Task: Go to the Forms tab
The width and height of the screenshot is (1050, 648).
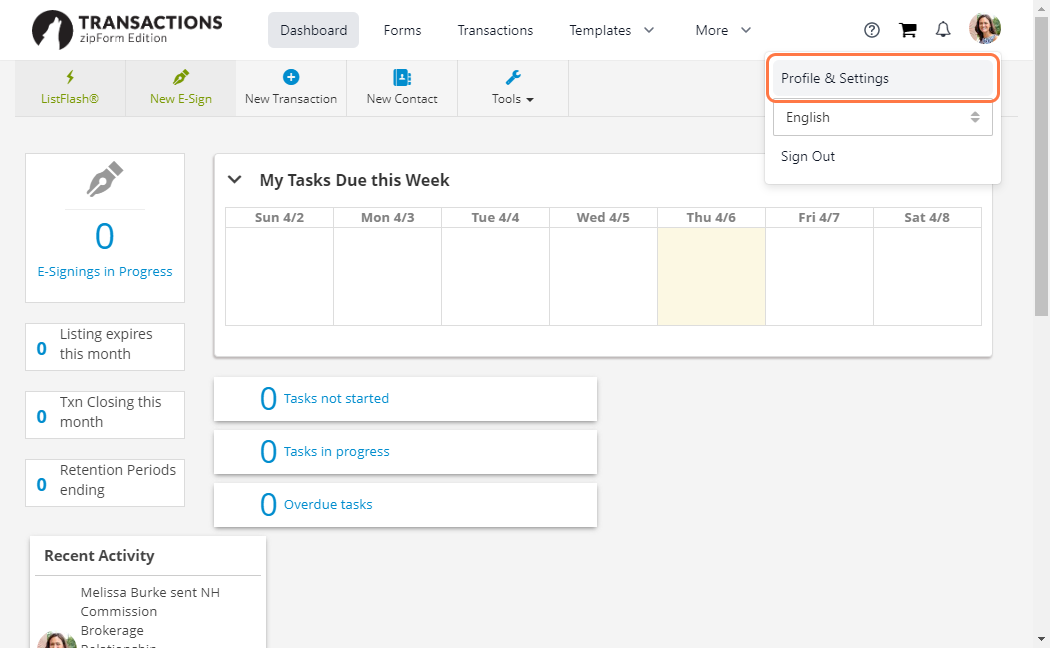Action: 402,30
